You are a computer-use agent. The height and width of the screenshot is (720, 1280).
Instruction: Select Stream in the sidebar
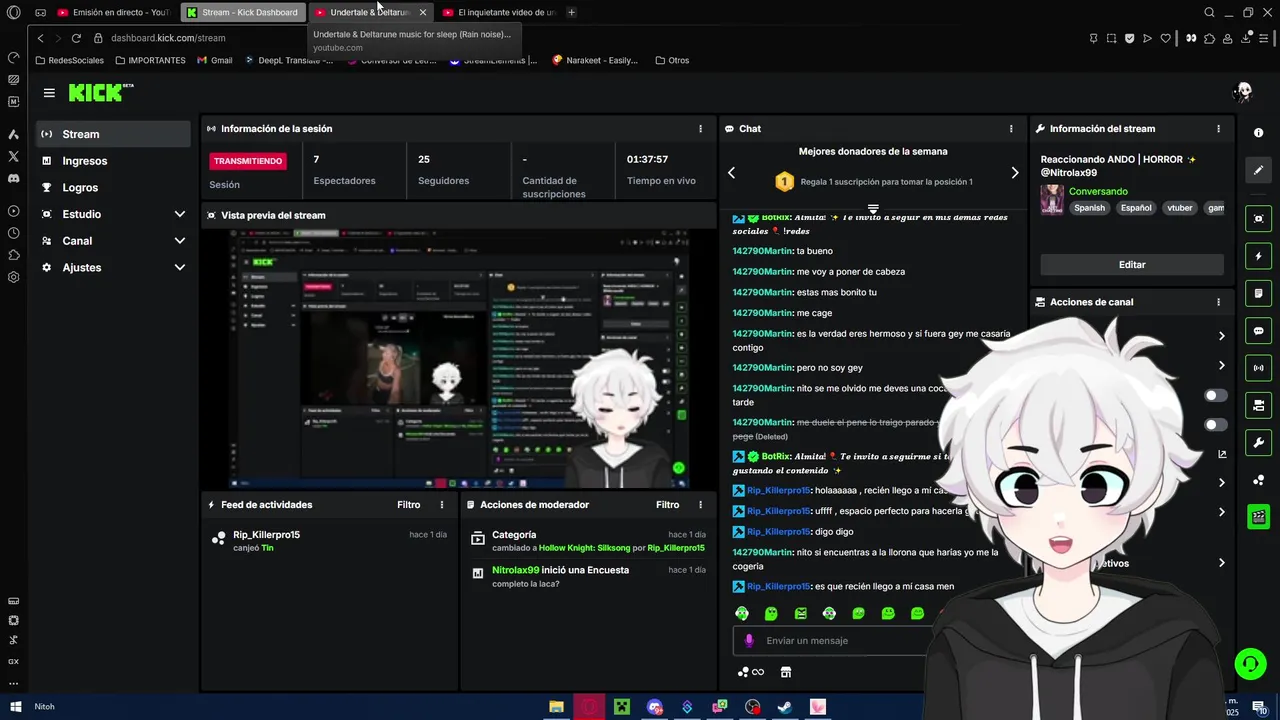[113, 134]
